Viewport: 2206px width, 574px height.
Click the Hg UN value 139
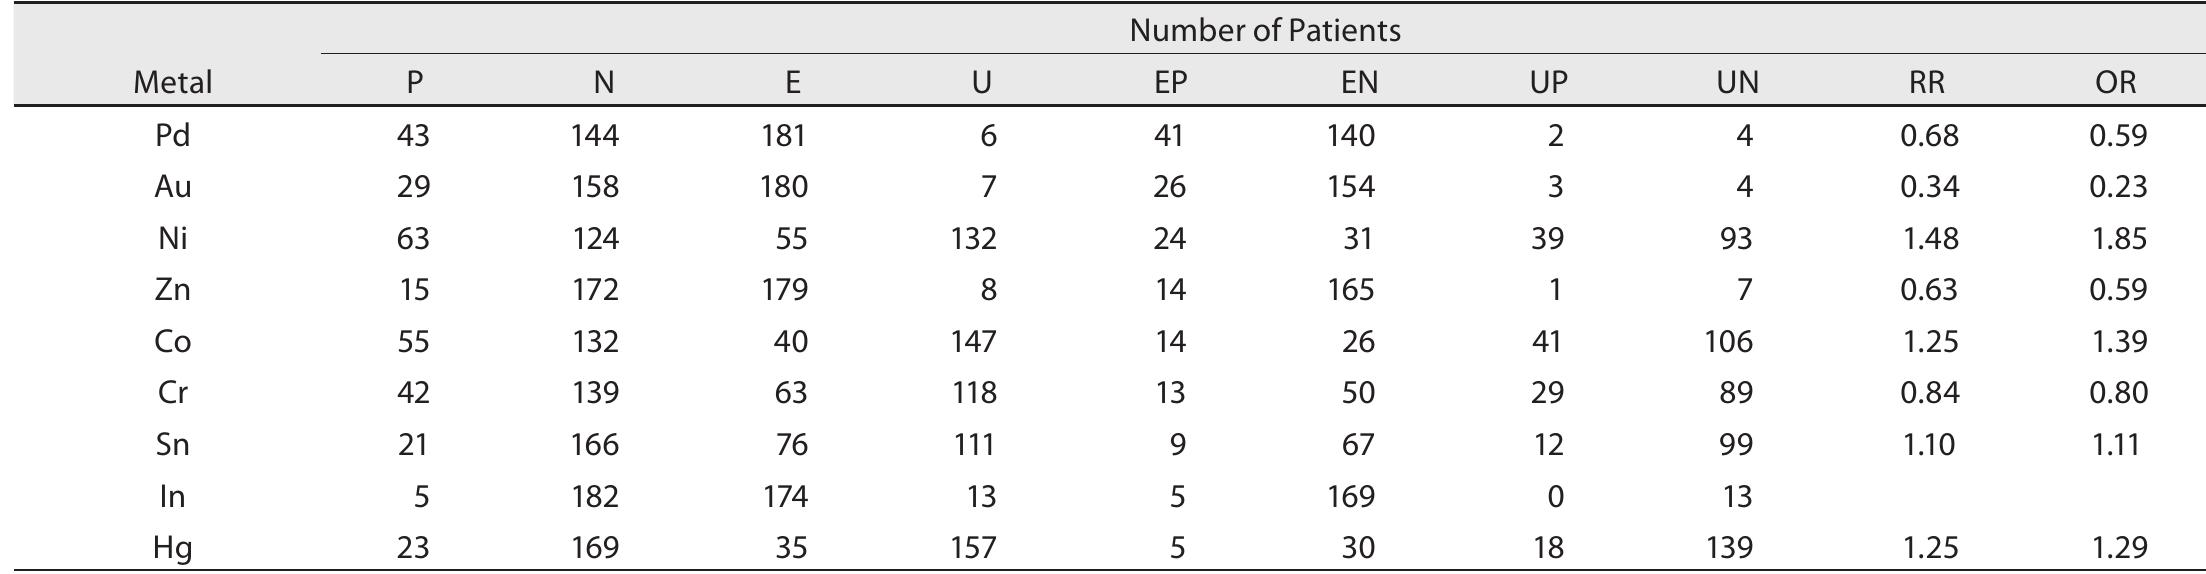pyautogui.click(x=1729, y=548)
